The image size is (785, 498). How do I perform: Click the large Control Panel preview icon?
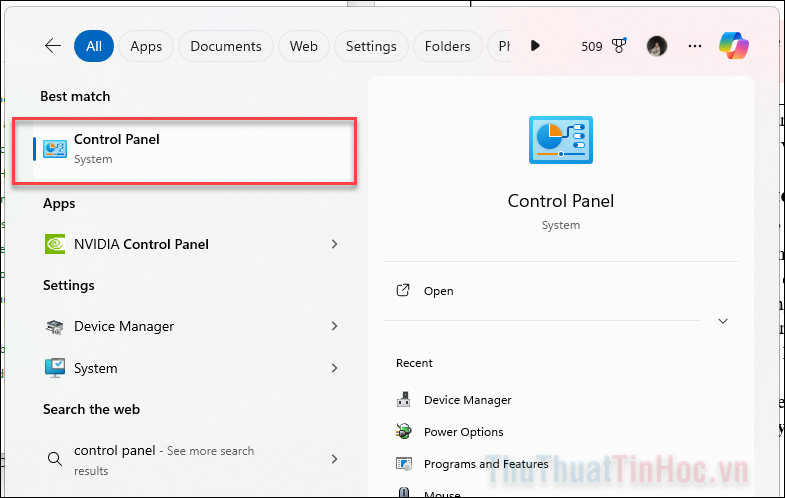click(x=561, y=140)
